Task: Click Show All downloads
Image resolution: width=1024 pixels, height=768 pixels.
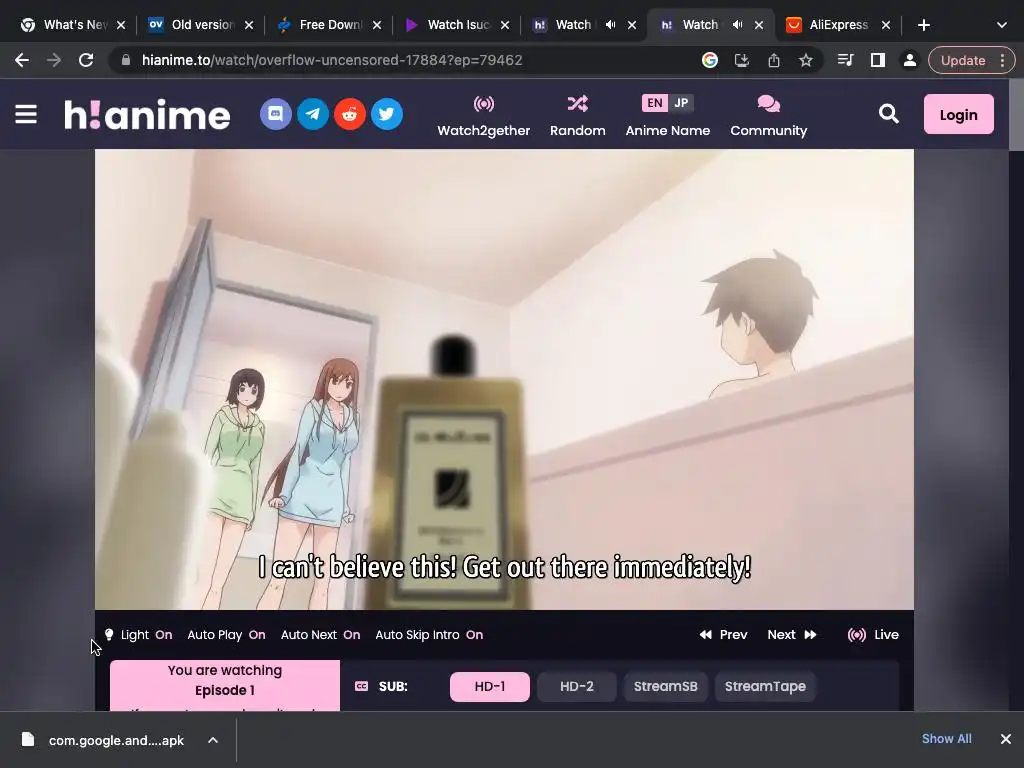Action: [x=946, y=739]
